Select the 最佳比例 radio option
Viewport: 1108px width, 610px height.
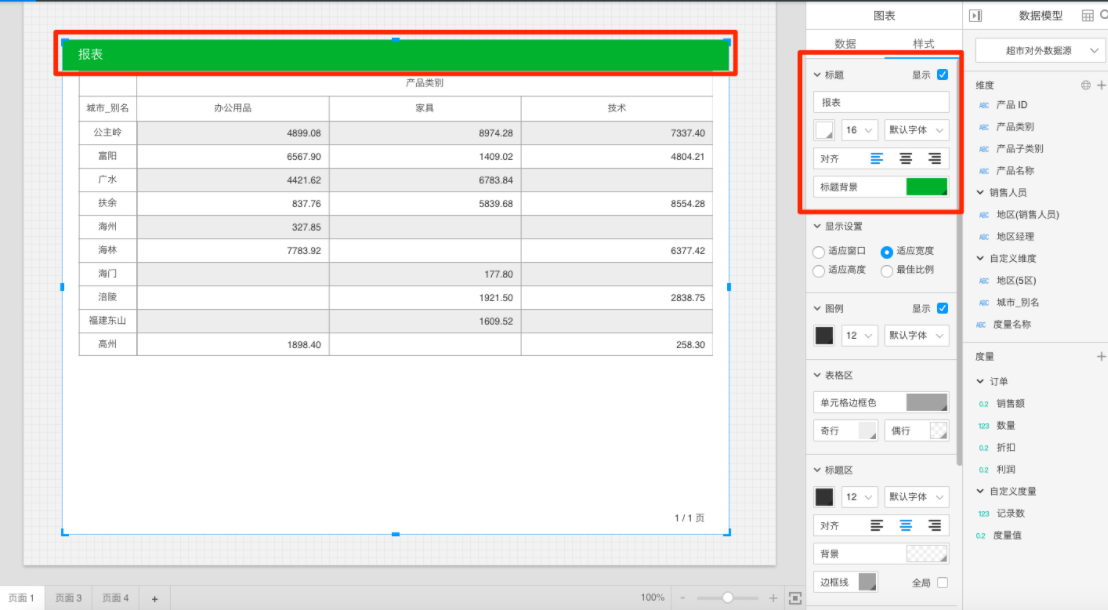tap(886, 271)
